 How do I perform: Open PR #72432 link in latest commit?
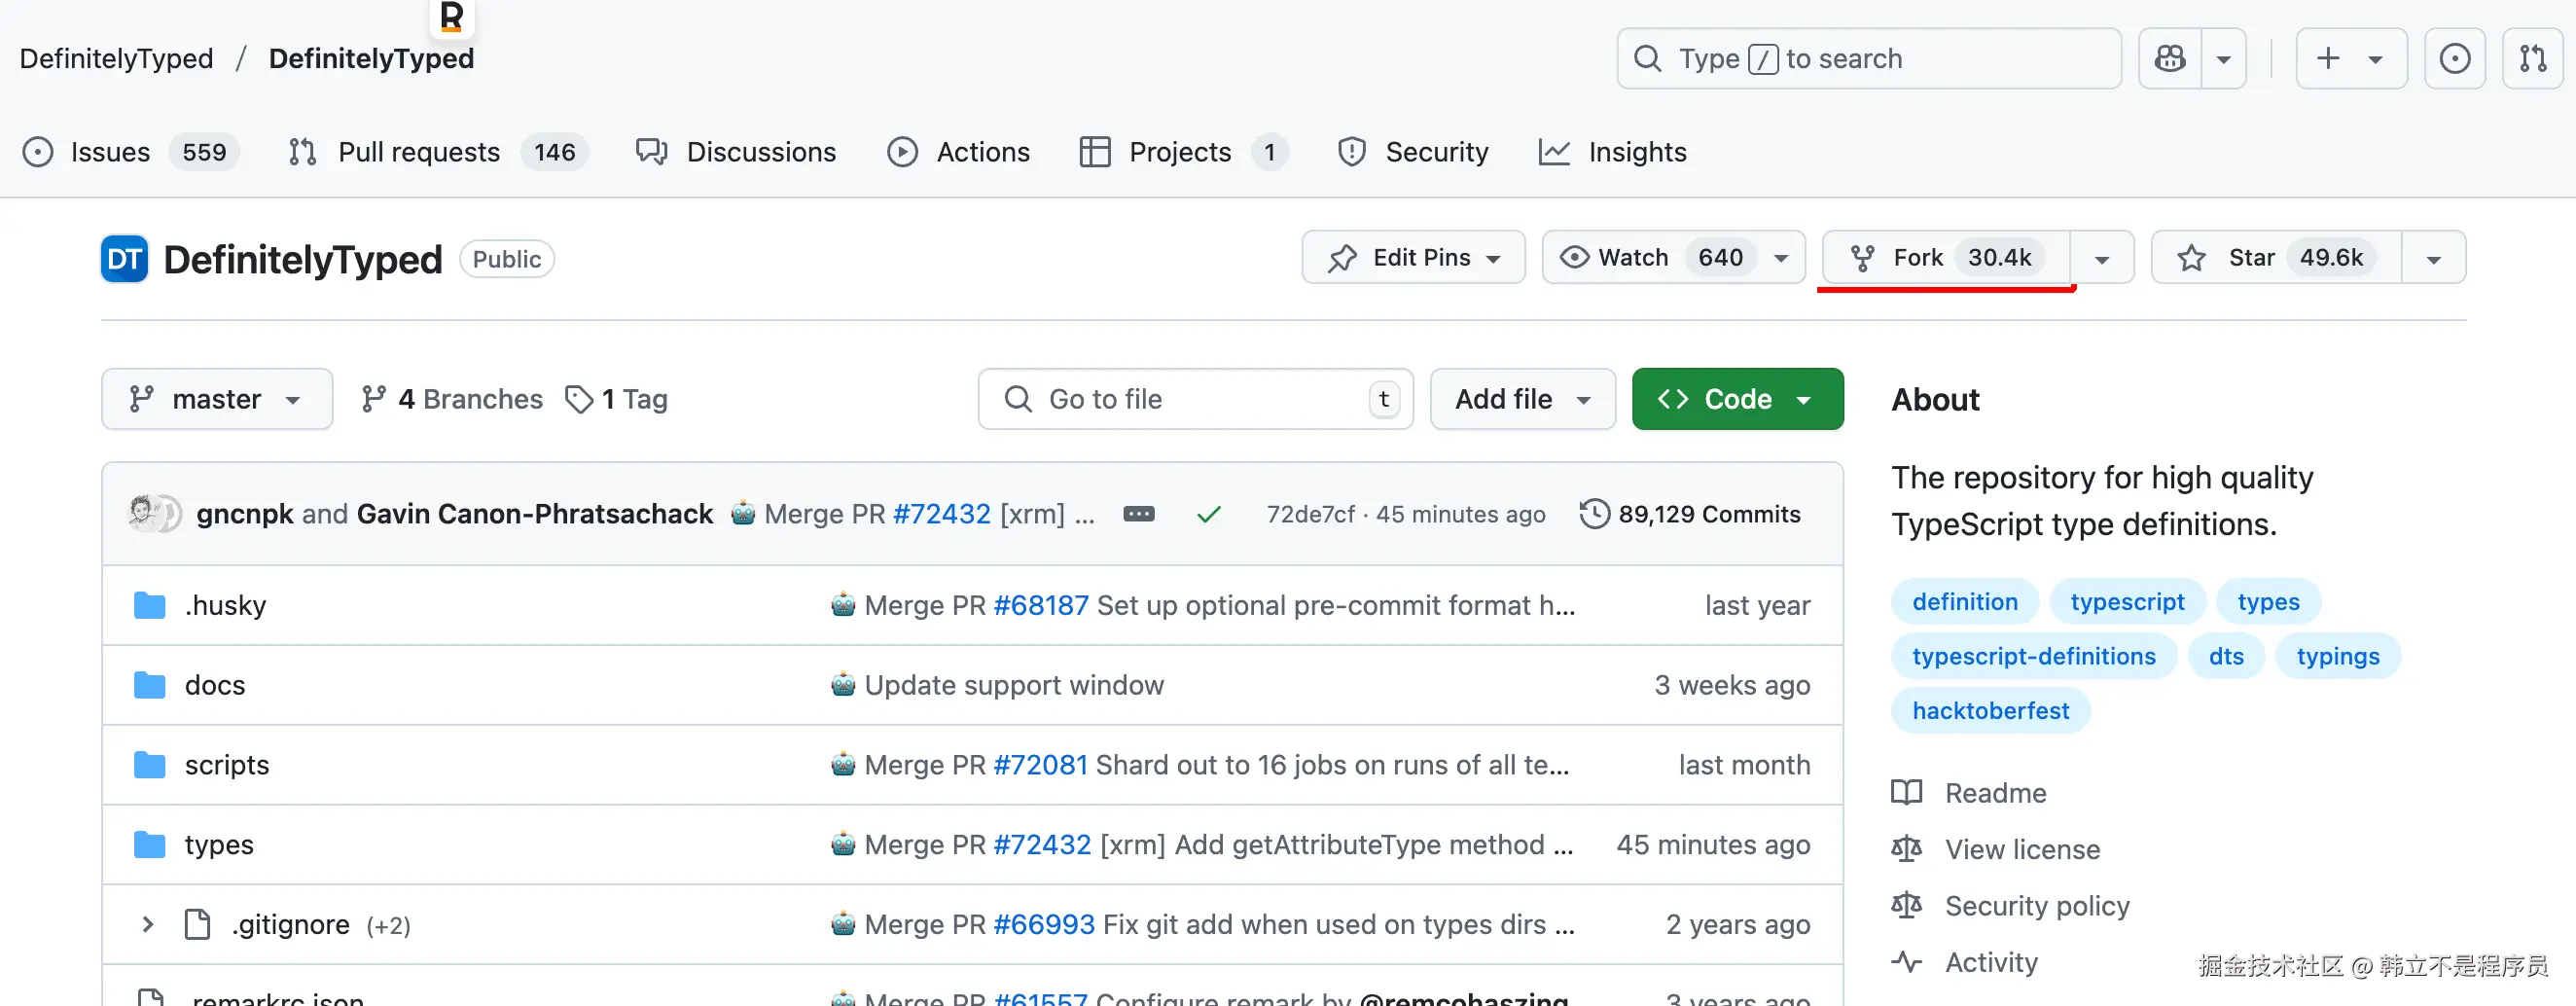point(942,514)
